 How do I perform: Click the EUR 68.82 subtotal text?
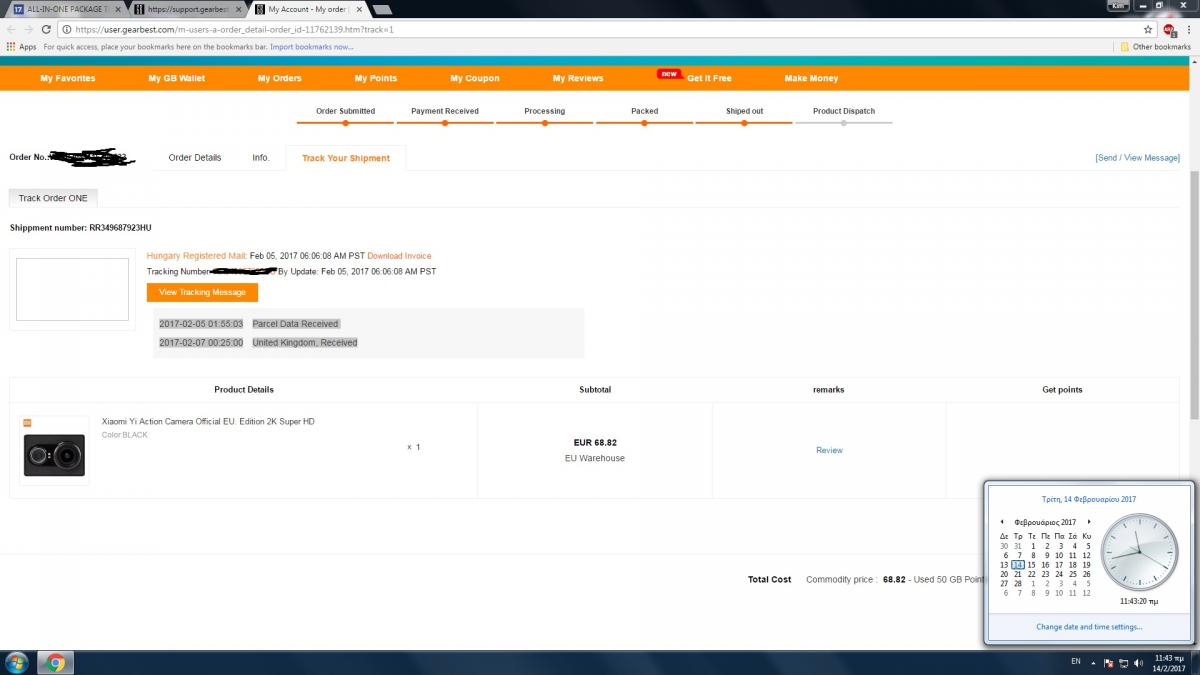(595, 442)
